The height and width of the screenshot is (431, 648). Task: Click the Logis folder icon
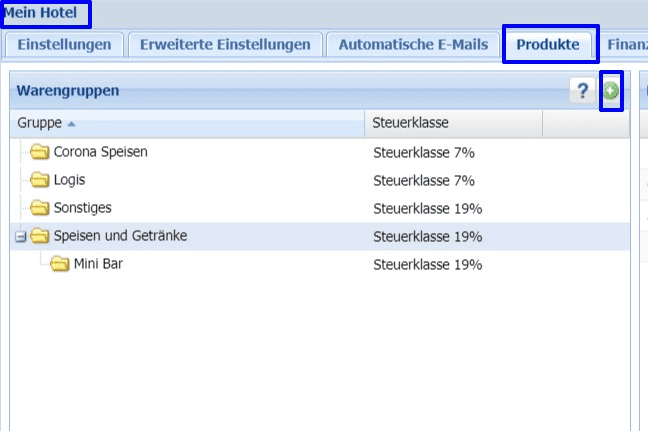tap(40, 181)
